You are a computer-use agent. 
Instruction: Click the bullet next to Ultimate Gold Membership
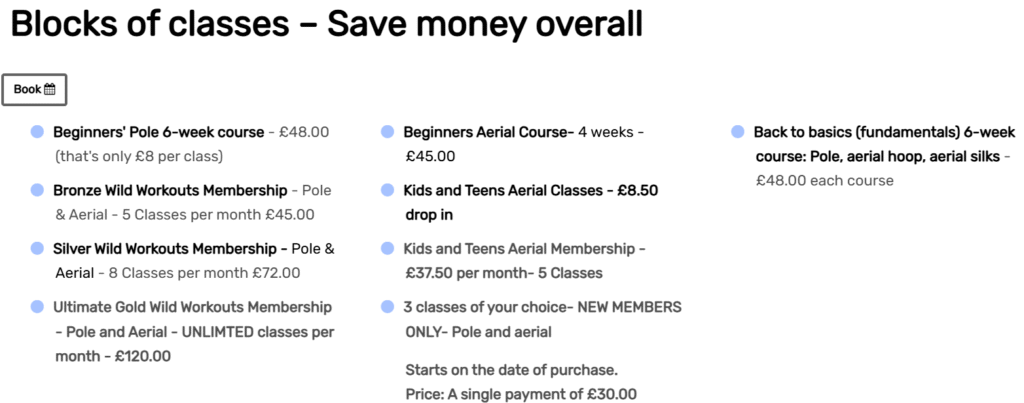pos(37,306)
